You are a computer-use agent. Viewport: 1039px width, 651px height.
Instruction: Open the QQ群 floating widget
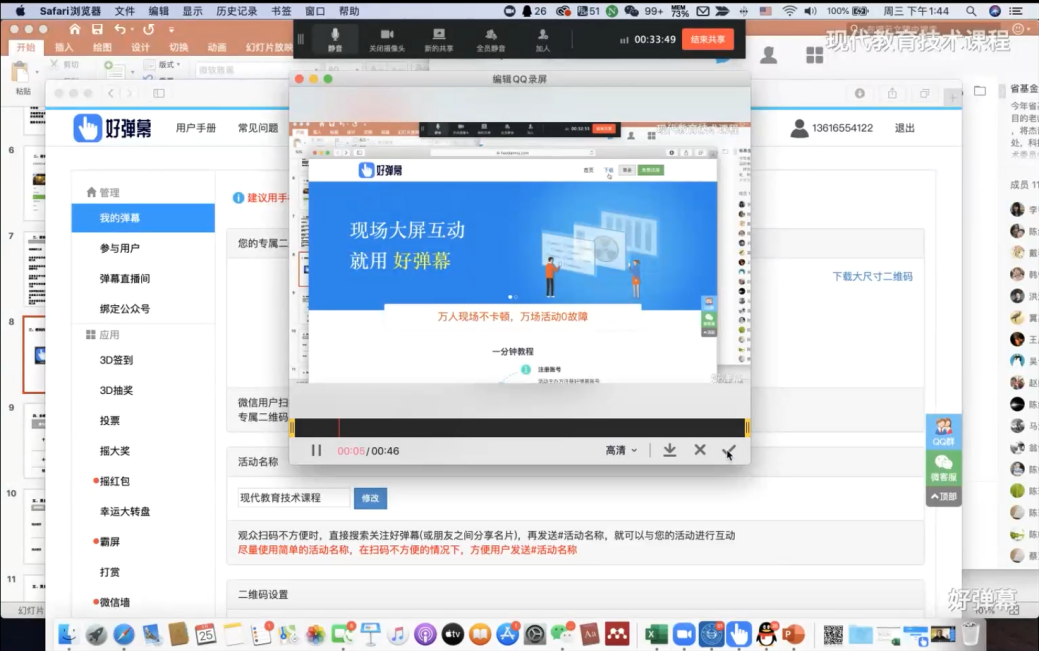(x=943, y=431)
